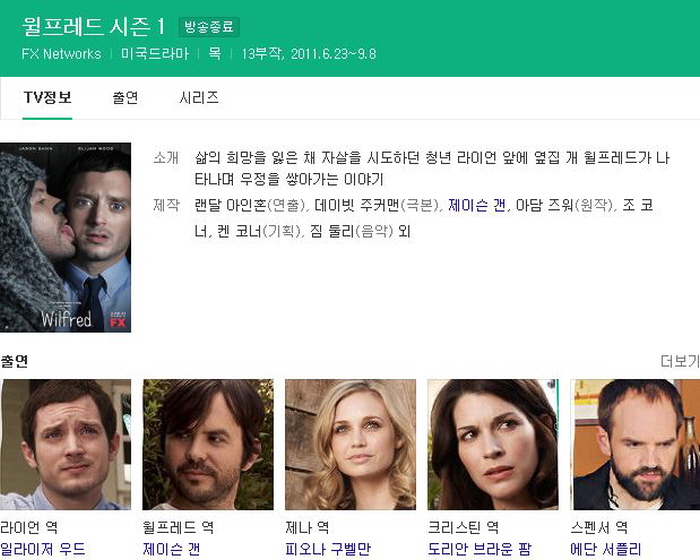Open 제이슨 갠 cast name link

(171, 549)
